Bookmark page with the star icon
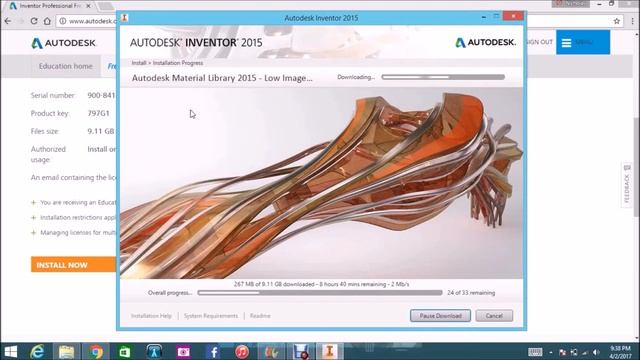The height and width of the screenshot is (360, 640). 616,21
